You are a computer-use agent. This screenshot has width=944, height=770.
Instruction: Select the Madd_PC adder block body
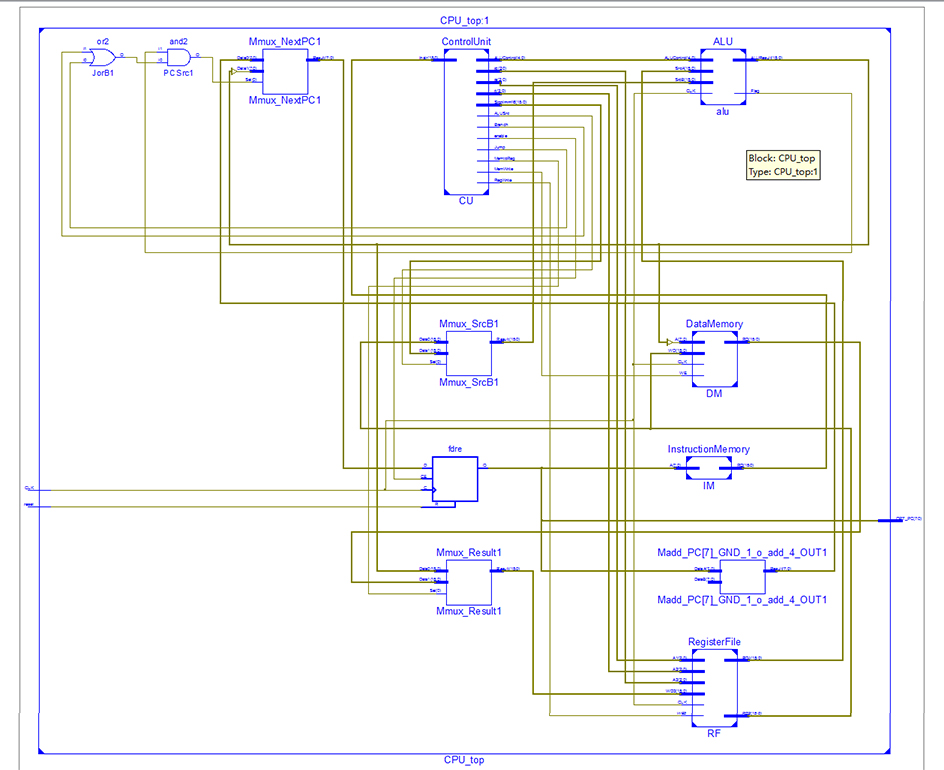742,576
